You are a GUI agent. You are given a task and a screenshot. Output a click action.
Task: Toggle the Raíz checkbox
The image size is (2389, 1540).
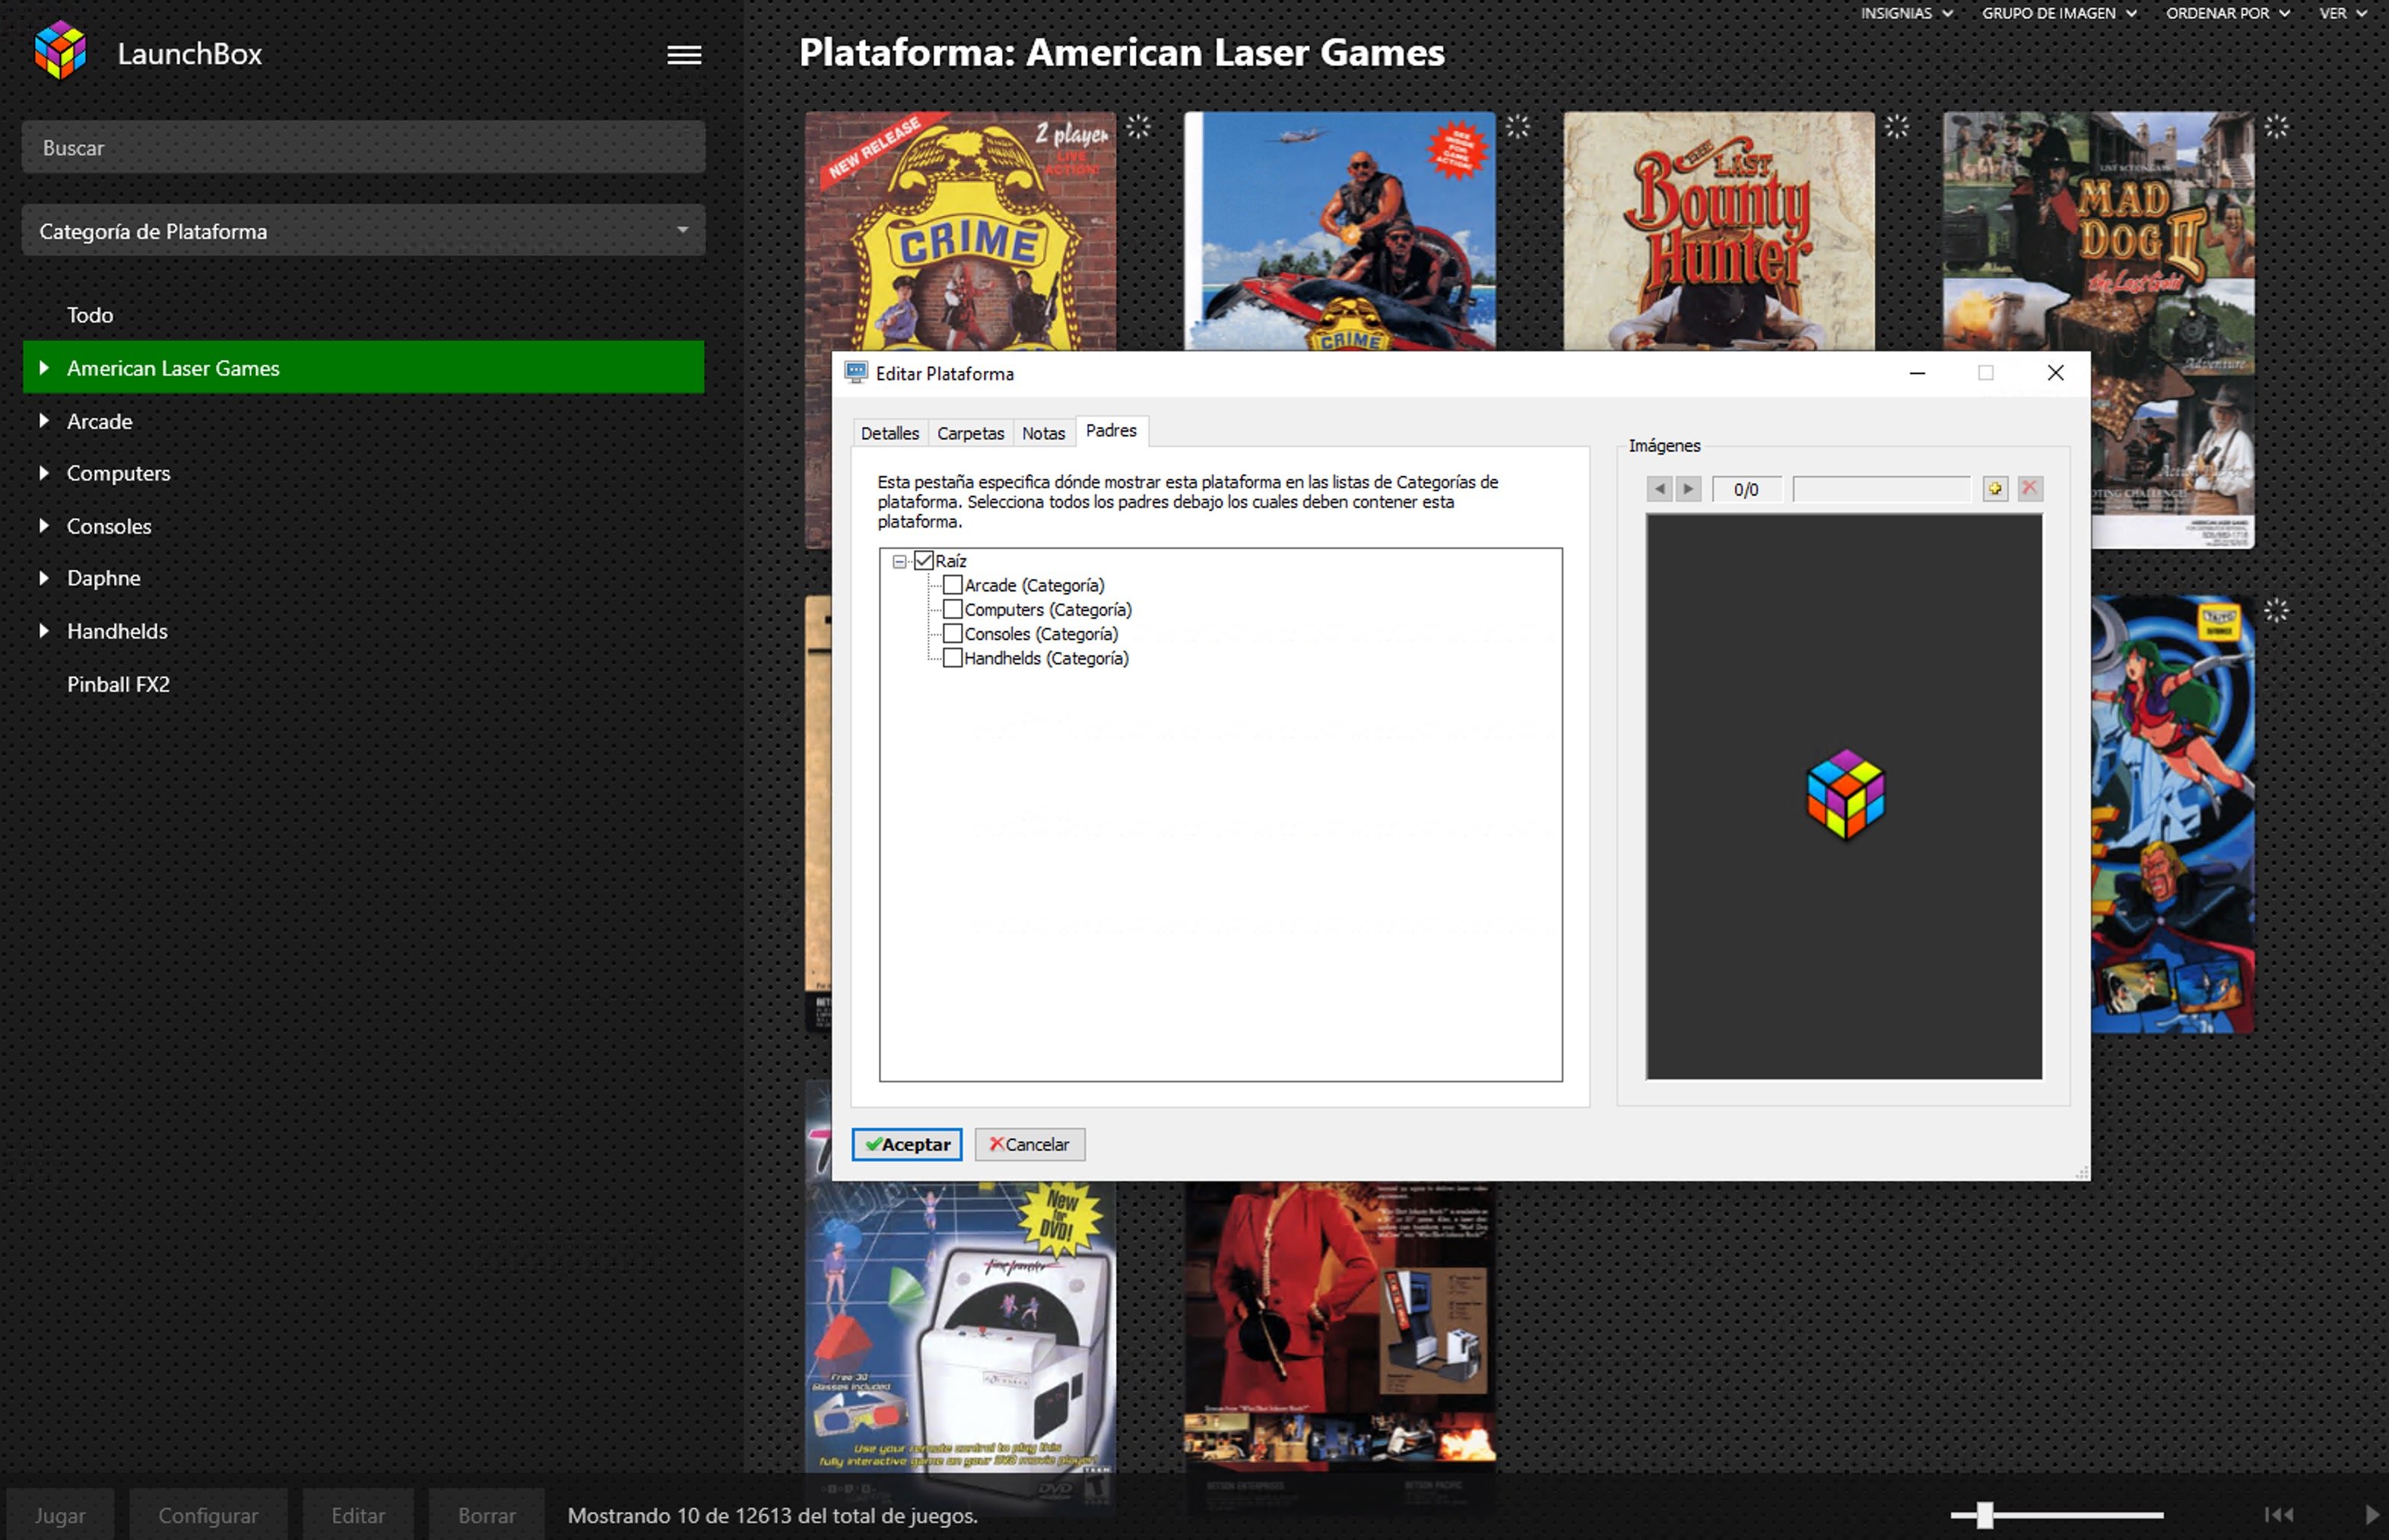[x=924, y=561]
